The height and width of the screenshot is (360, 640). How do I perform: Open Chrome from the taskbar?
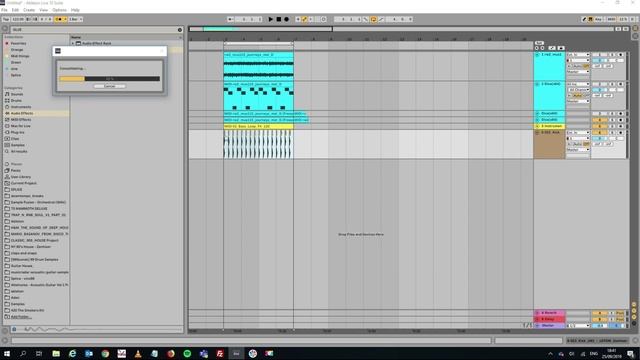click(x=105, y=353)
